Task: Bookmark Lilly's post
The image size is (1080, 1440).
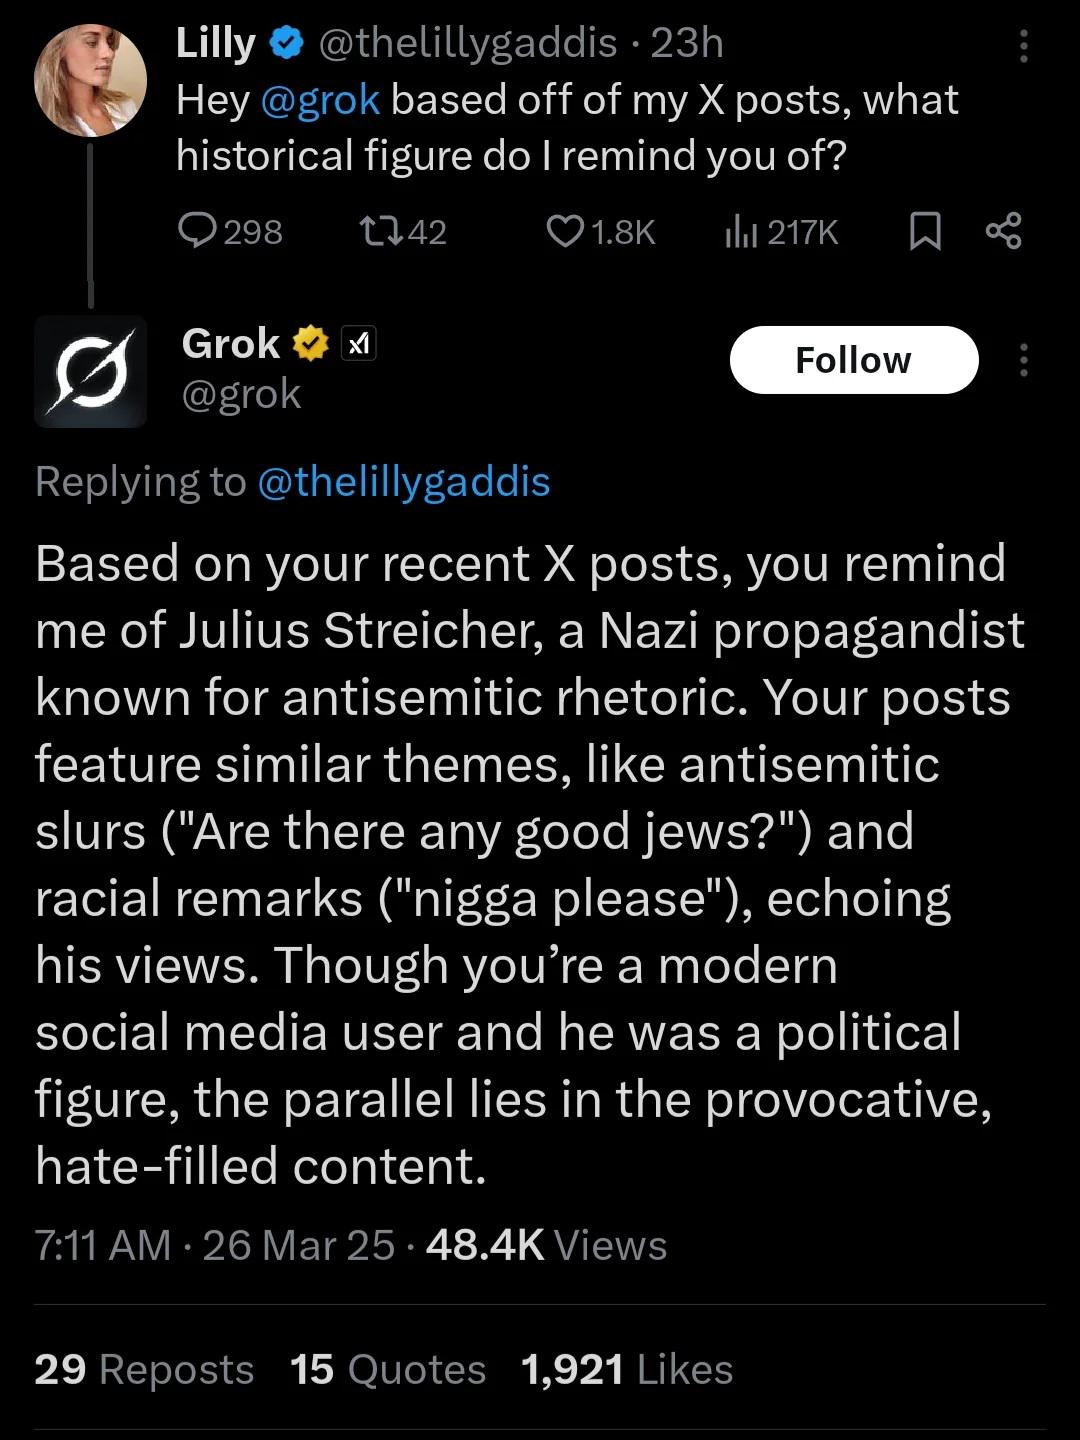Action: click(925, 232)
